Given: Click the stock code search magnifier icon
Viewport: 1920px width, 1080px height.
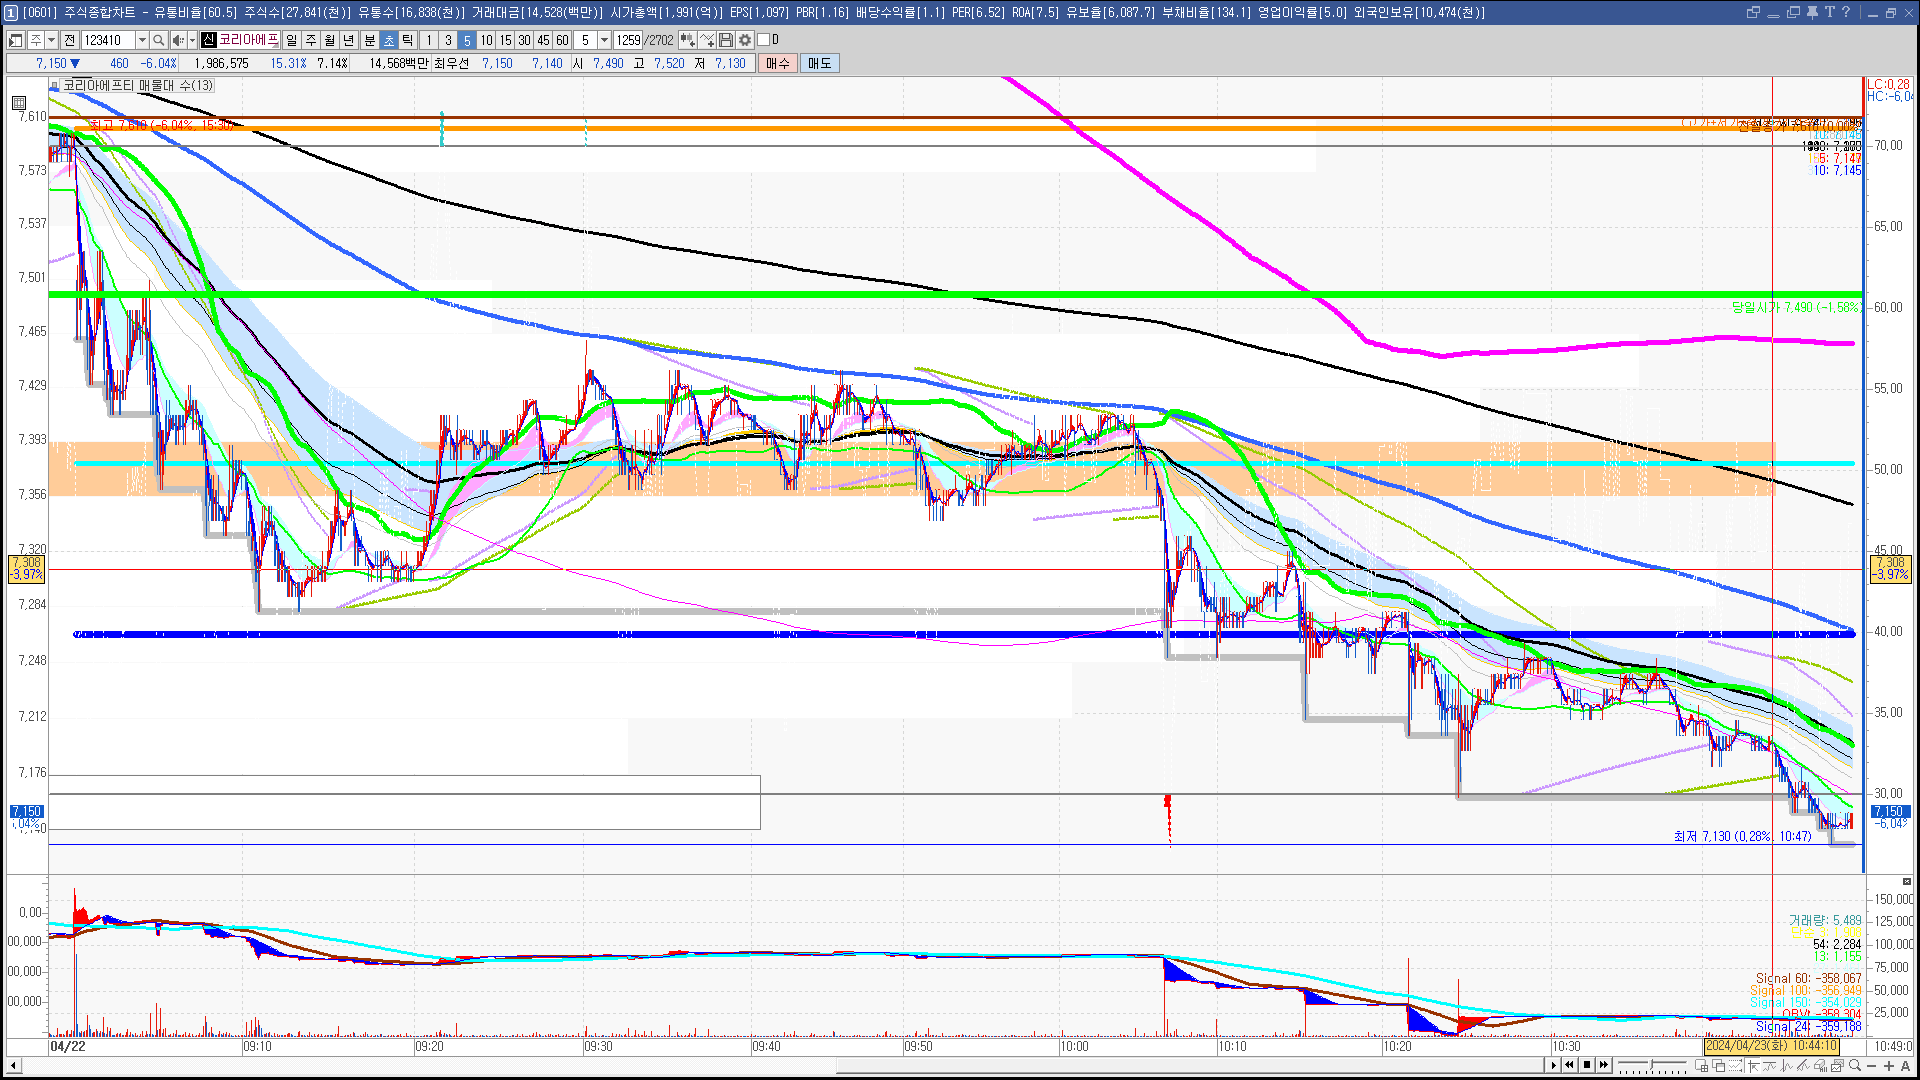Looking at the screenshot, I should point(159,40).
